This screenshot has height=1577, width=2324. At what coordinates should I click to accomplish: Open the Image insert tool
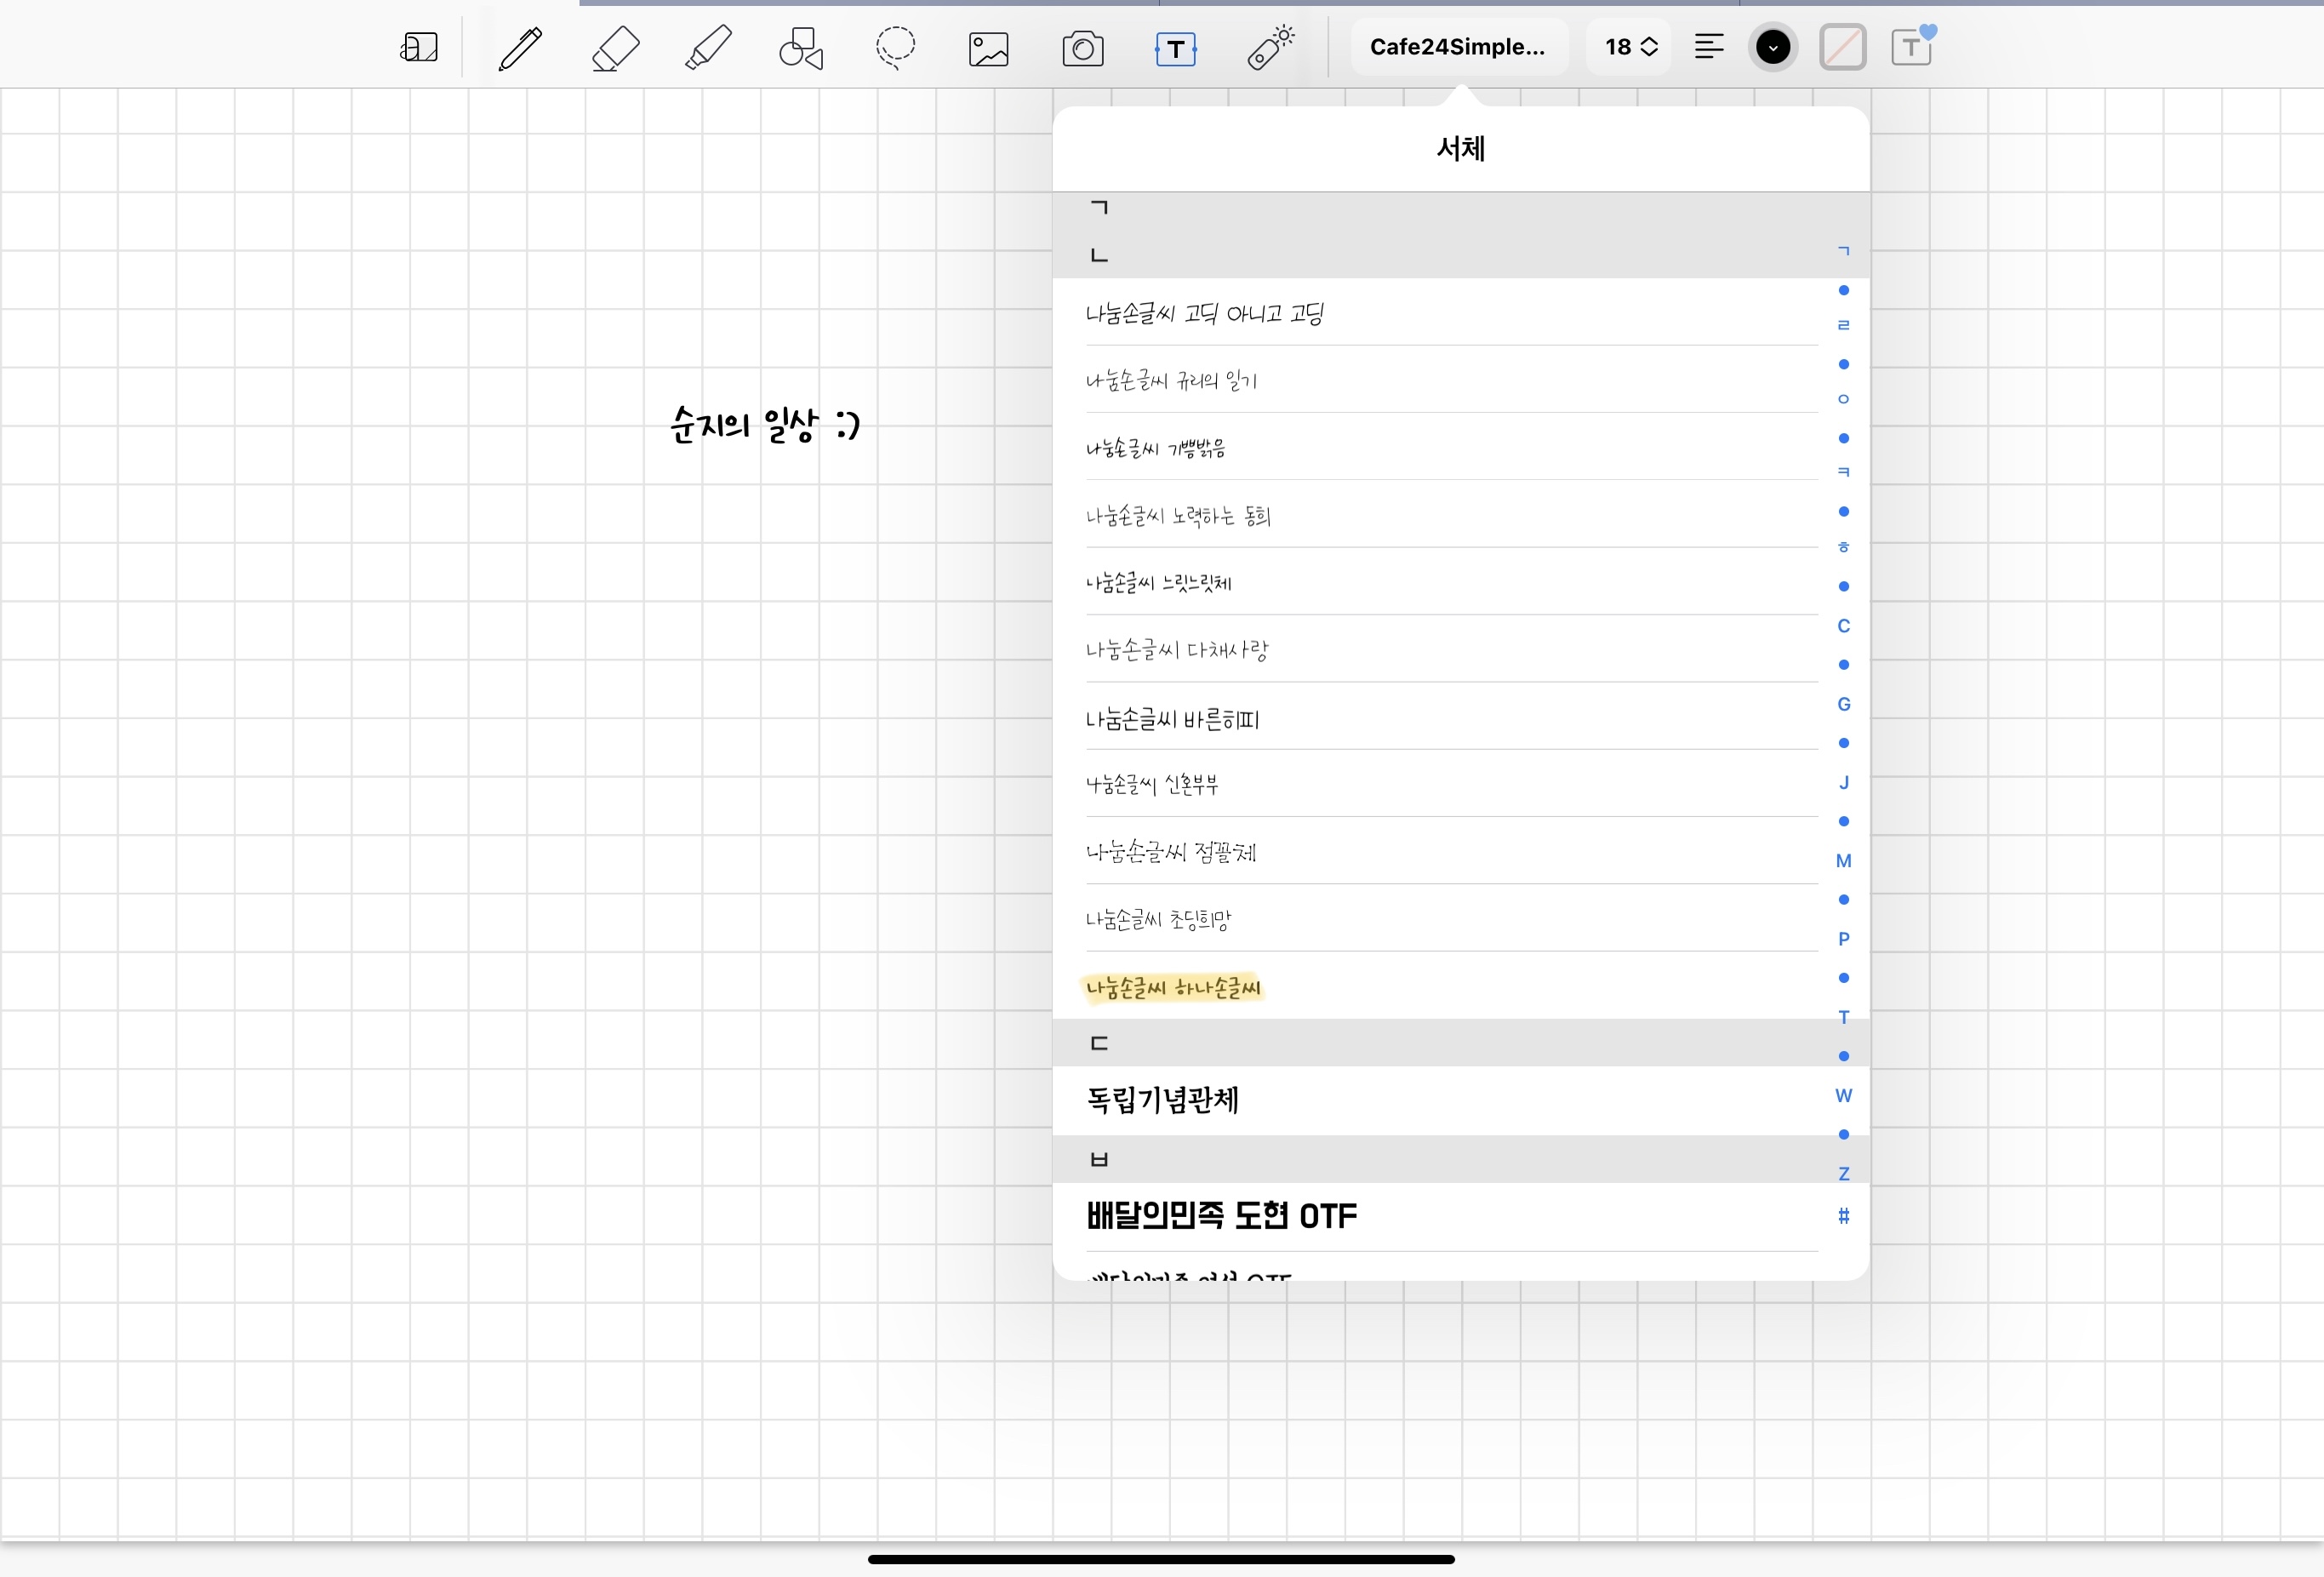pyautogui.click(x=988, y=48)
